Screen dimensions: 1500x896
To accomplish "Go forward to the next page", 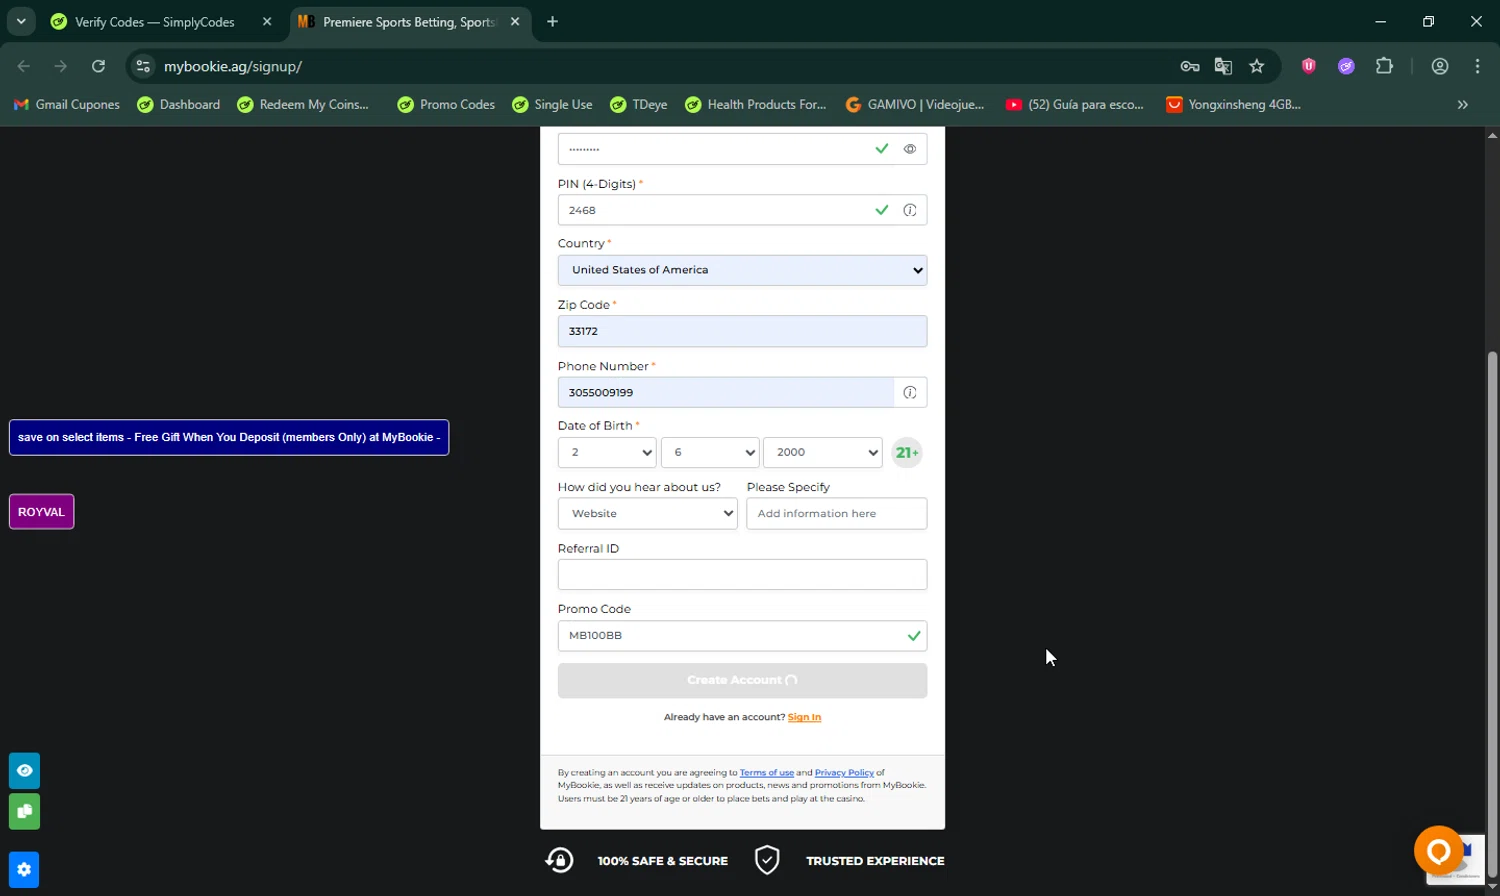I will point(61,66).
